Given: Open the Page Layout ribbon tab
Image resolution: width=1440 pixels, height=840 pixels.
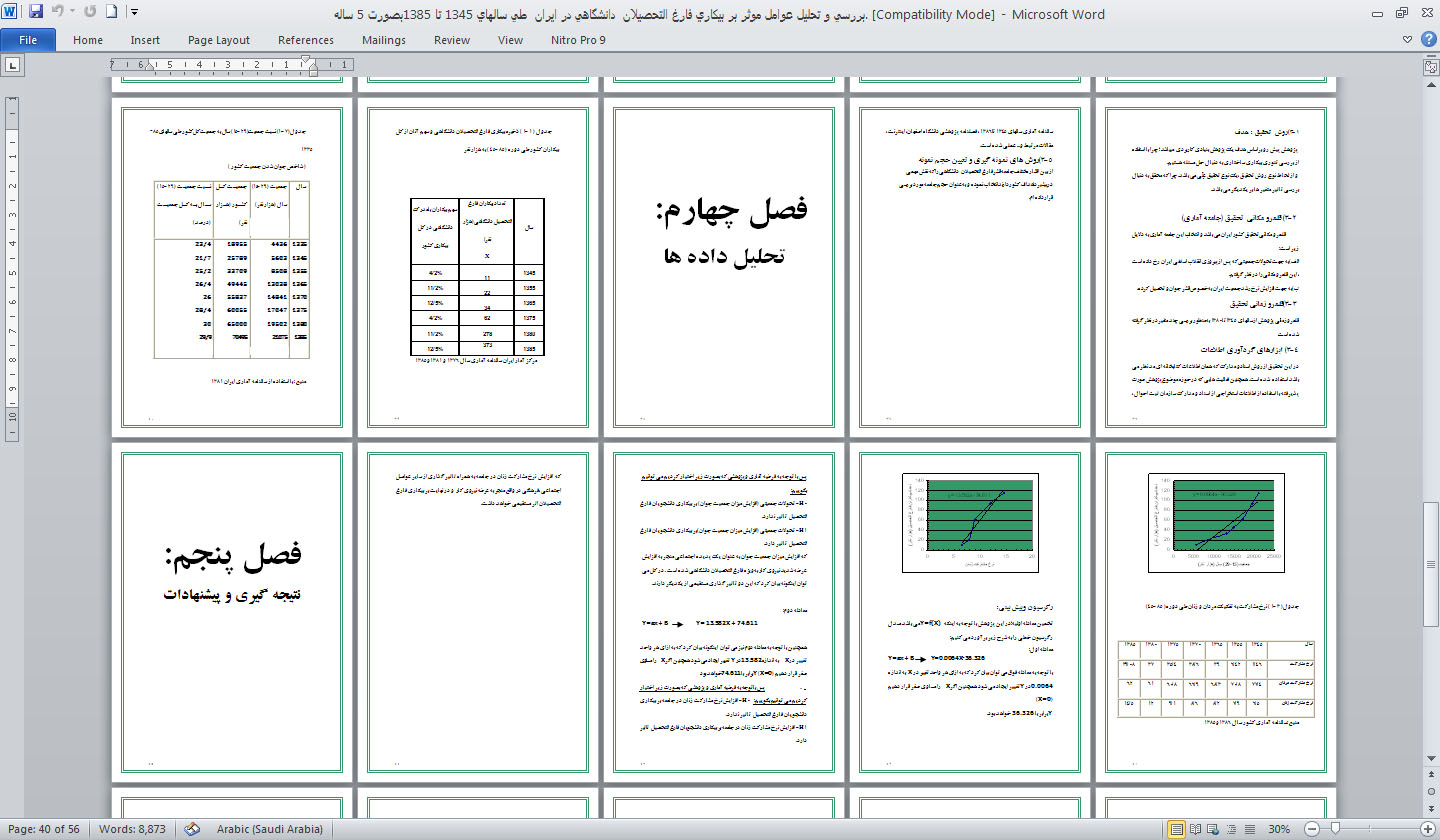Looking at the screenshot, I should [219, 40].
